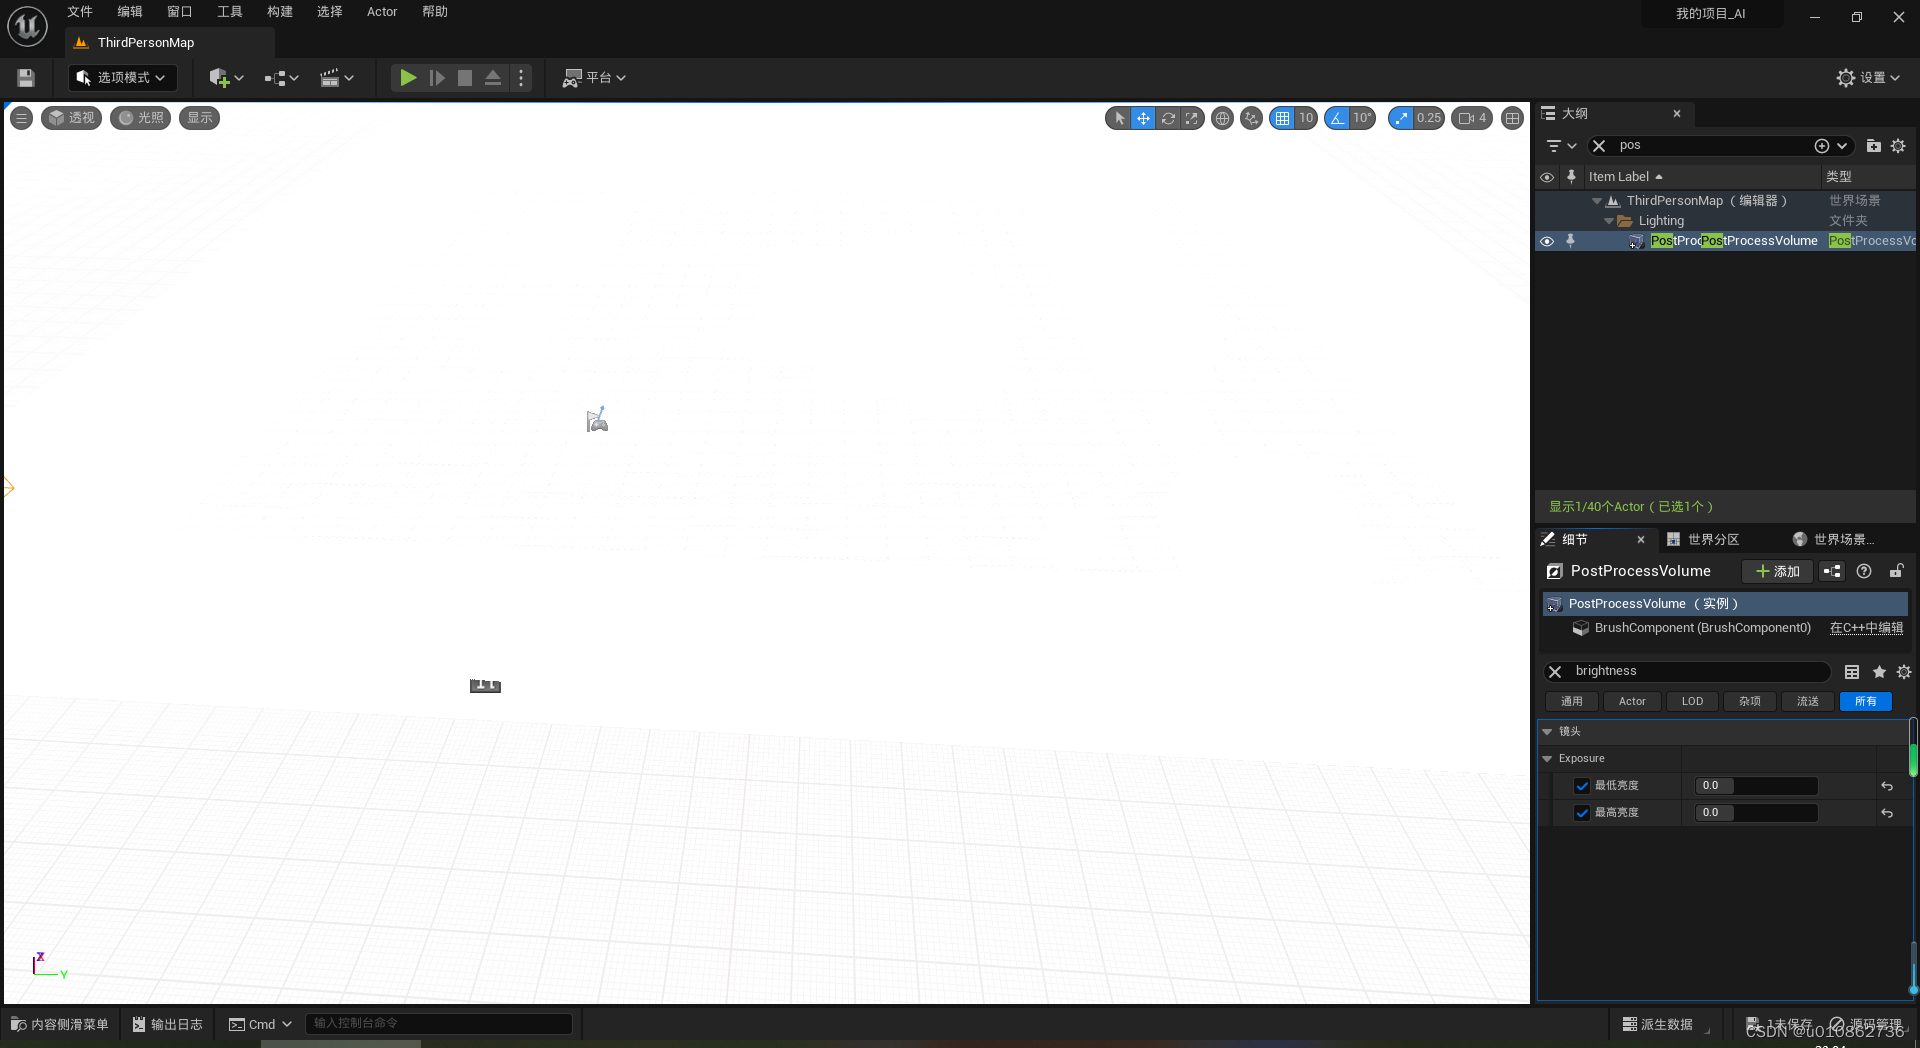
Task: Open Outliner settings gear icon
Action: coord(1898,146)
